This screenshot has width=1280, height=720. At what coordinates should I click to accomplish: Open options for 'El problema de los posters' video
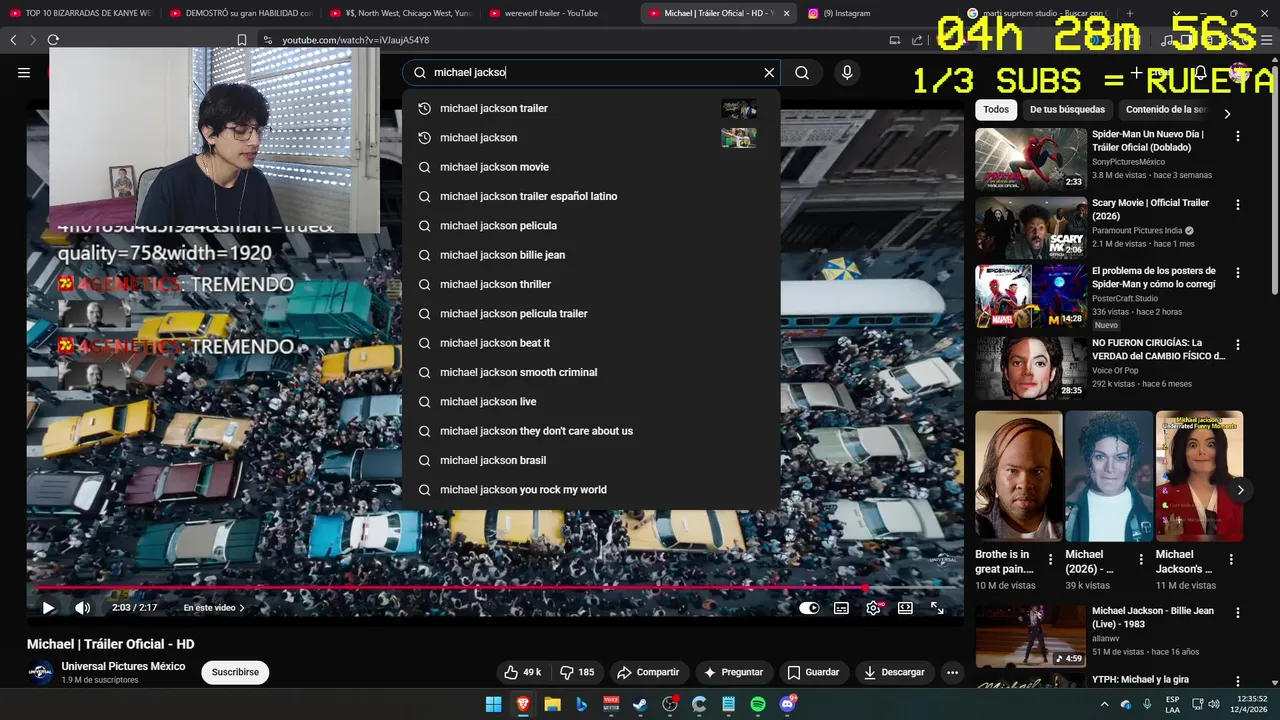pos(1238,273)
